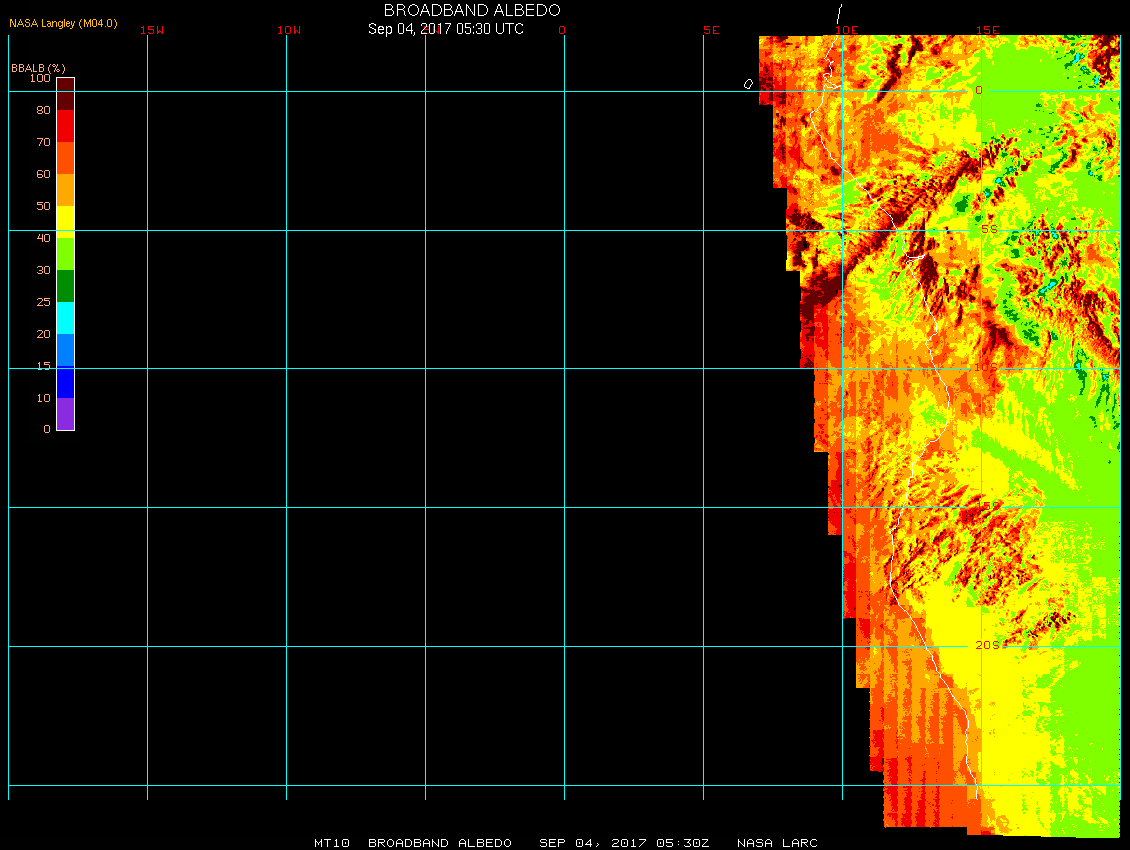Click the 20S latitude label
The width and height of the screenshot is (1130, 850).
986,646
